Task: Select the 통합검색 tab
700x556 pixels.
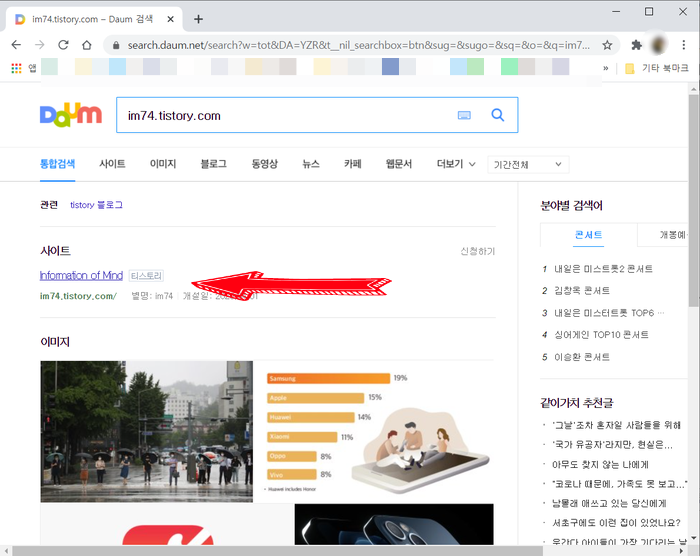Action: pyautogui.click(x=57, y=164)
